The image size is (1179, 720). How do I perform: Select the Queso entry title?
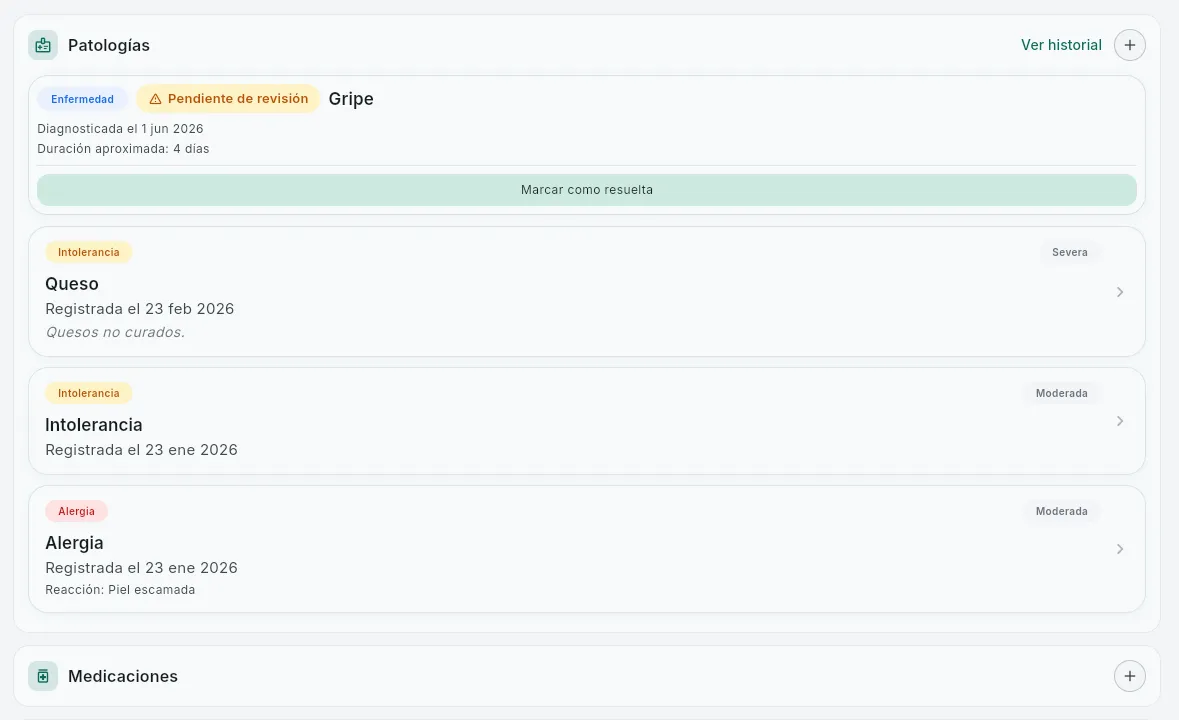pyautogui.click(x=72, y=284)
